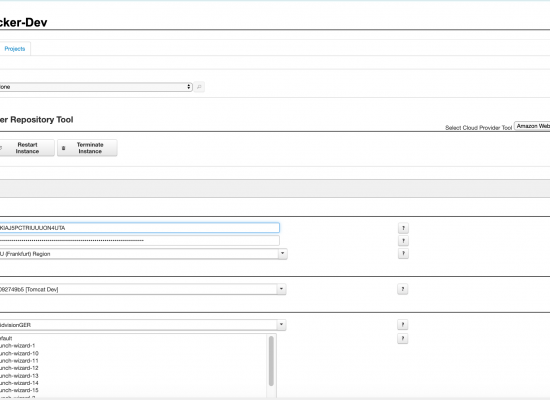Click help icon beside the launch-wizard list
This screenshot has width=550, height=400.
(402, 338)
